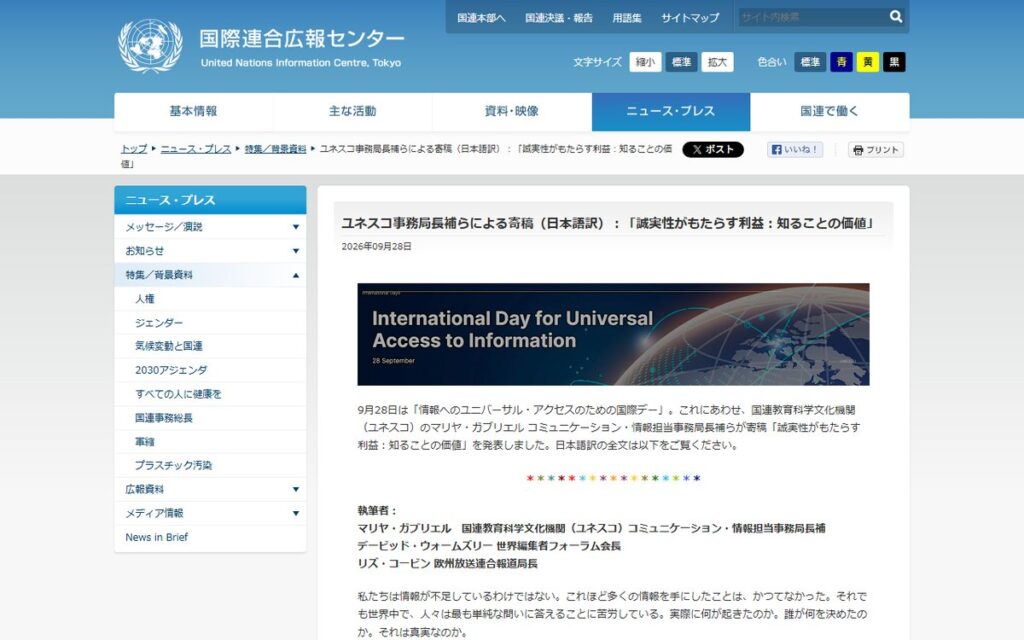1024x640 pixels.
Task: Focus the サイト内検索 search field
Action: (x=812, y=17)
